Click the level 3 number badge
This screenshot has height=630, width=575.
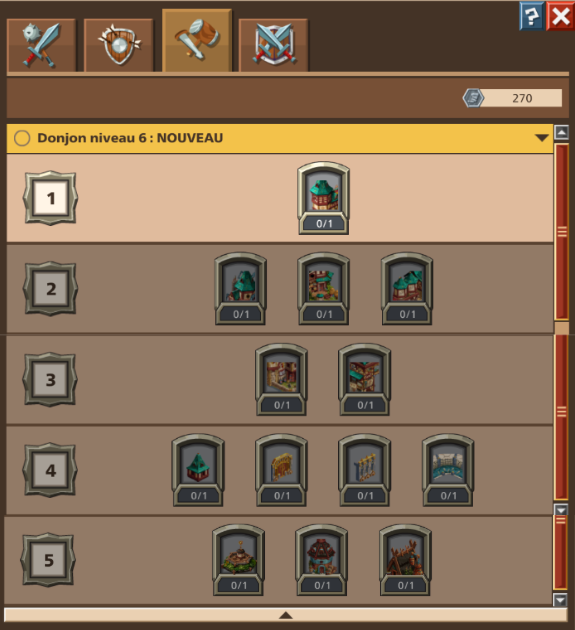(x=50, y=380)
